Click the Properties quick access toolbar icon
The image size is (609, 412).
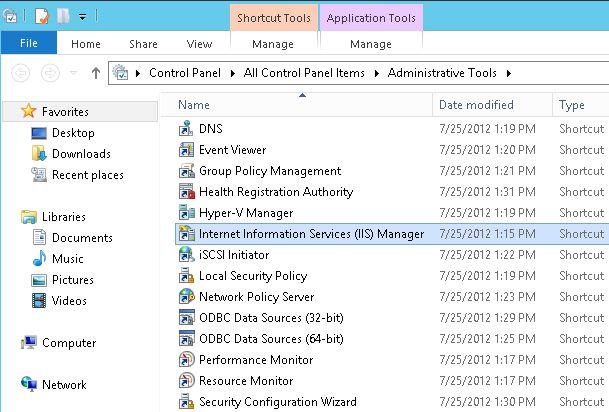tap(42, 16)
